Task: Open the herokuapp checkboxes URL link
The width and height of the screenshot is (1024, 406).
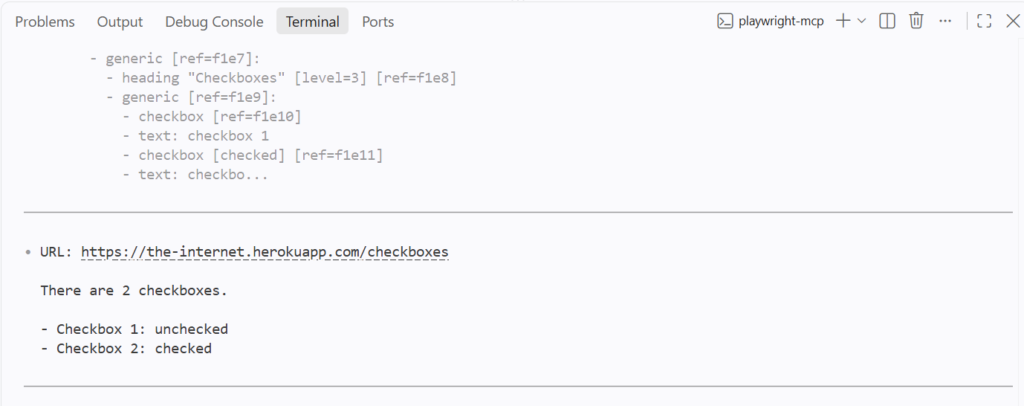Action: pyautogui.click(x=264, y=252)
